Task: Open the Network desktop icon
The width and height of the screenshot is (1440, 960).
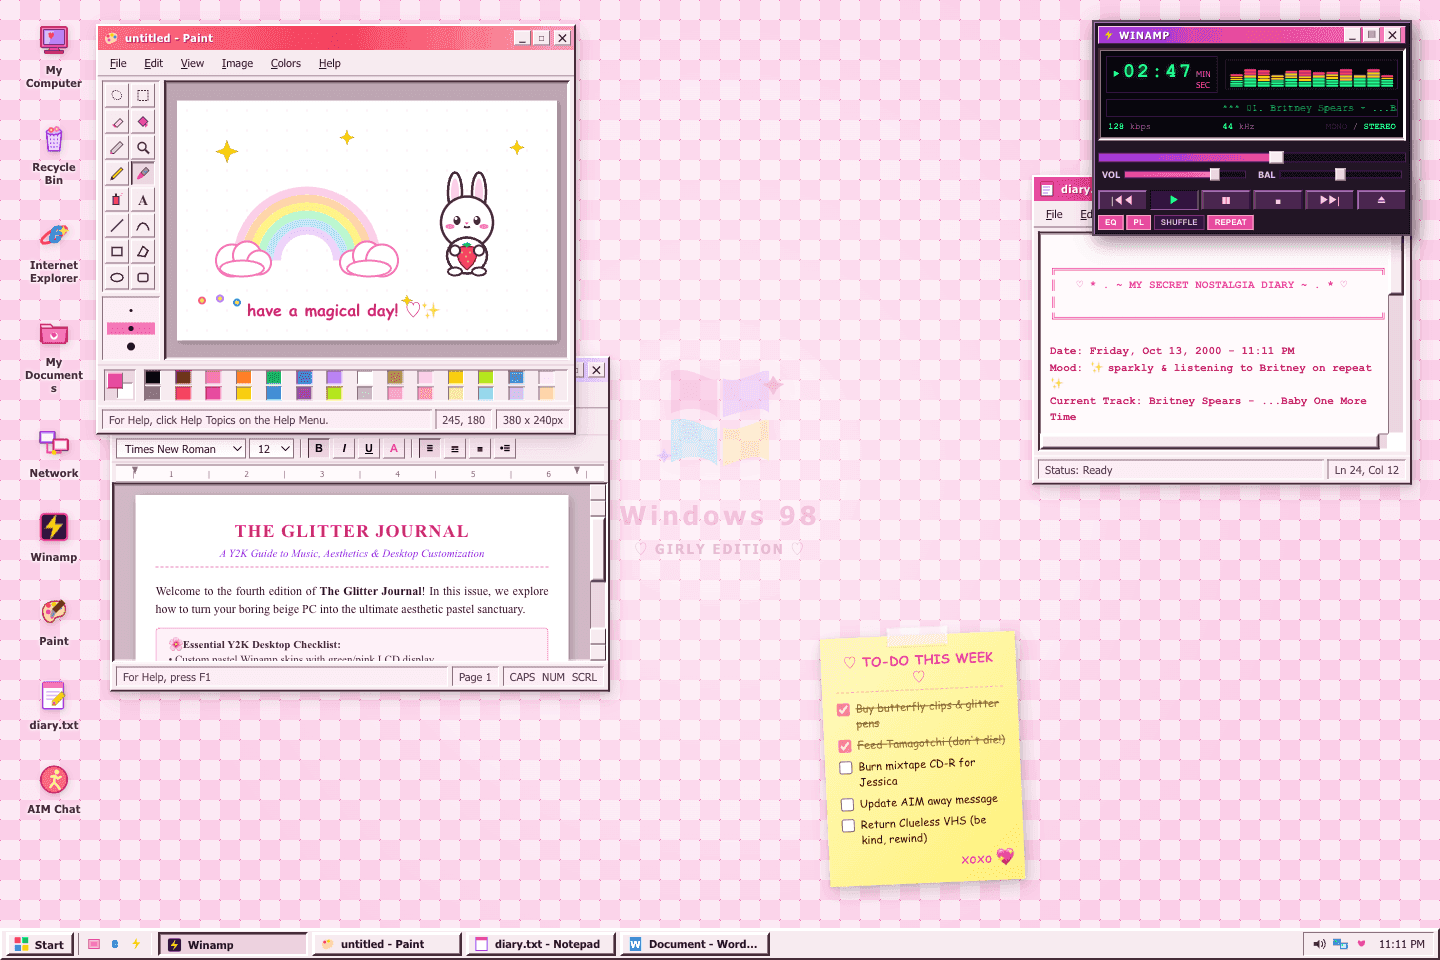Action: coord(54,453)
